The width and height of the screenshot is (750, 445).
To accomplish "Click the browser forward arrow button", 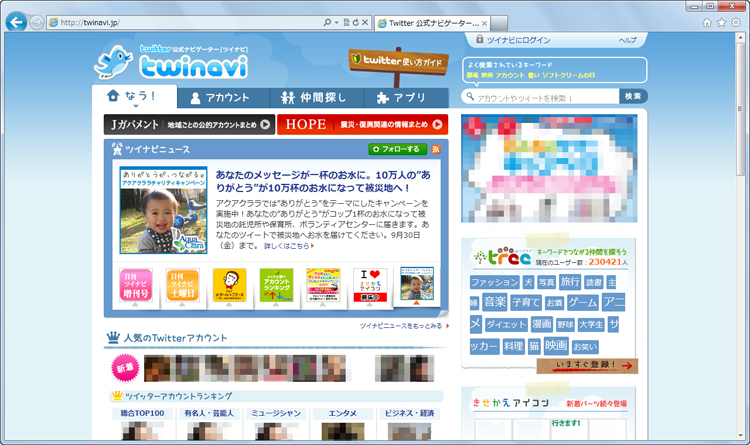I will pos(36,22).
